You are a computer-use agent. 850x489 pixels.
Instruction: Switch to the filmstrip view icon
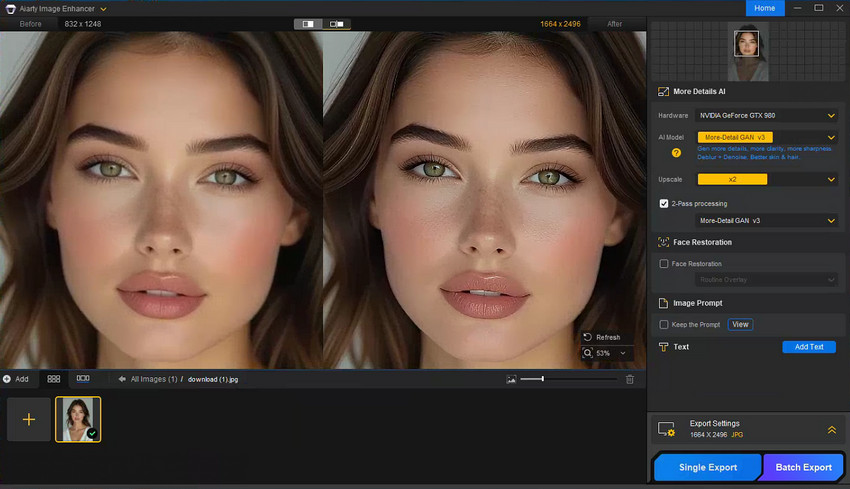click(83, 379)
